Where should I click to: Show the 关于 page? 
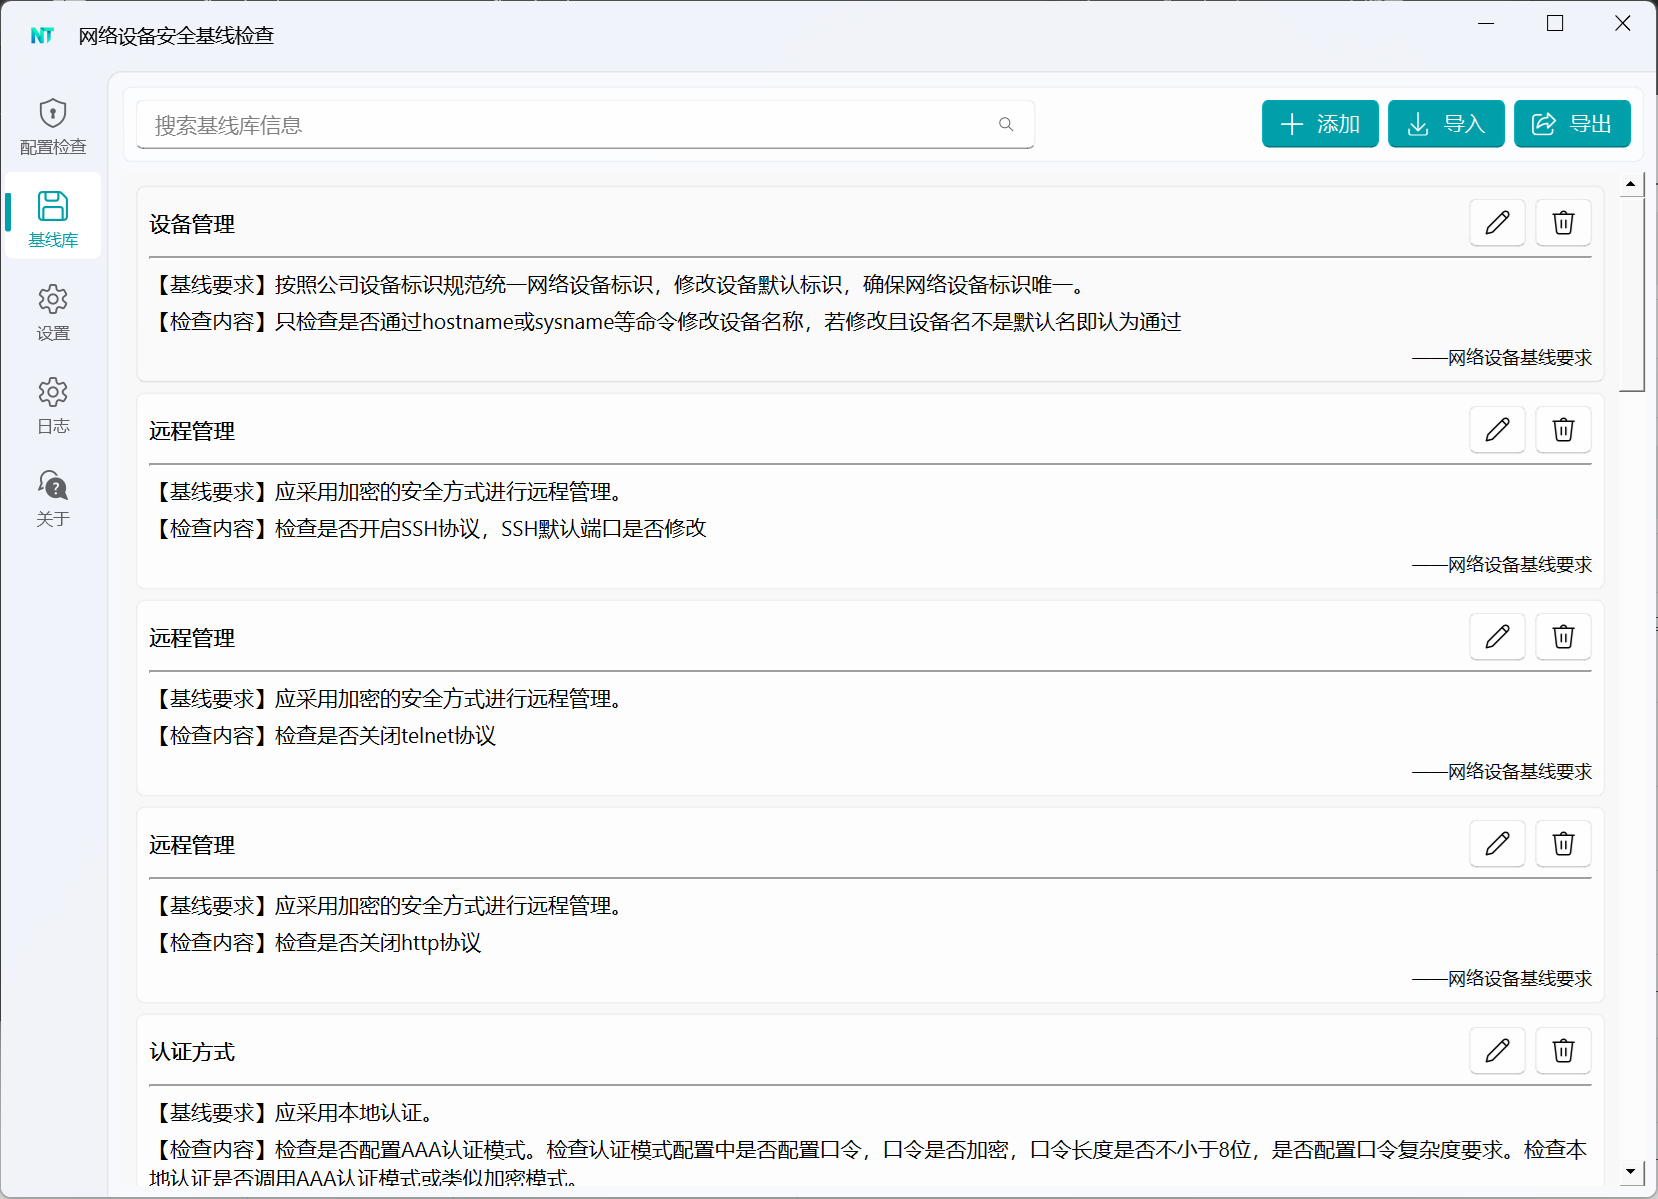tap(53, 498)
